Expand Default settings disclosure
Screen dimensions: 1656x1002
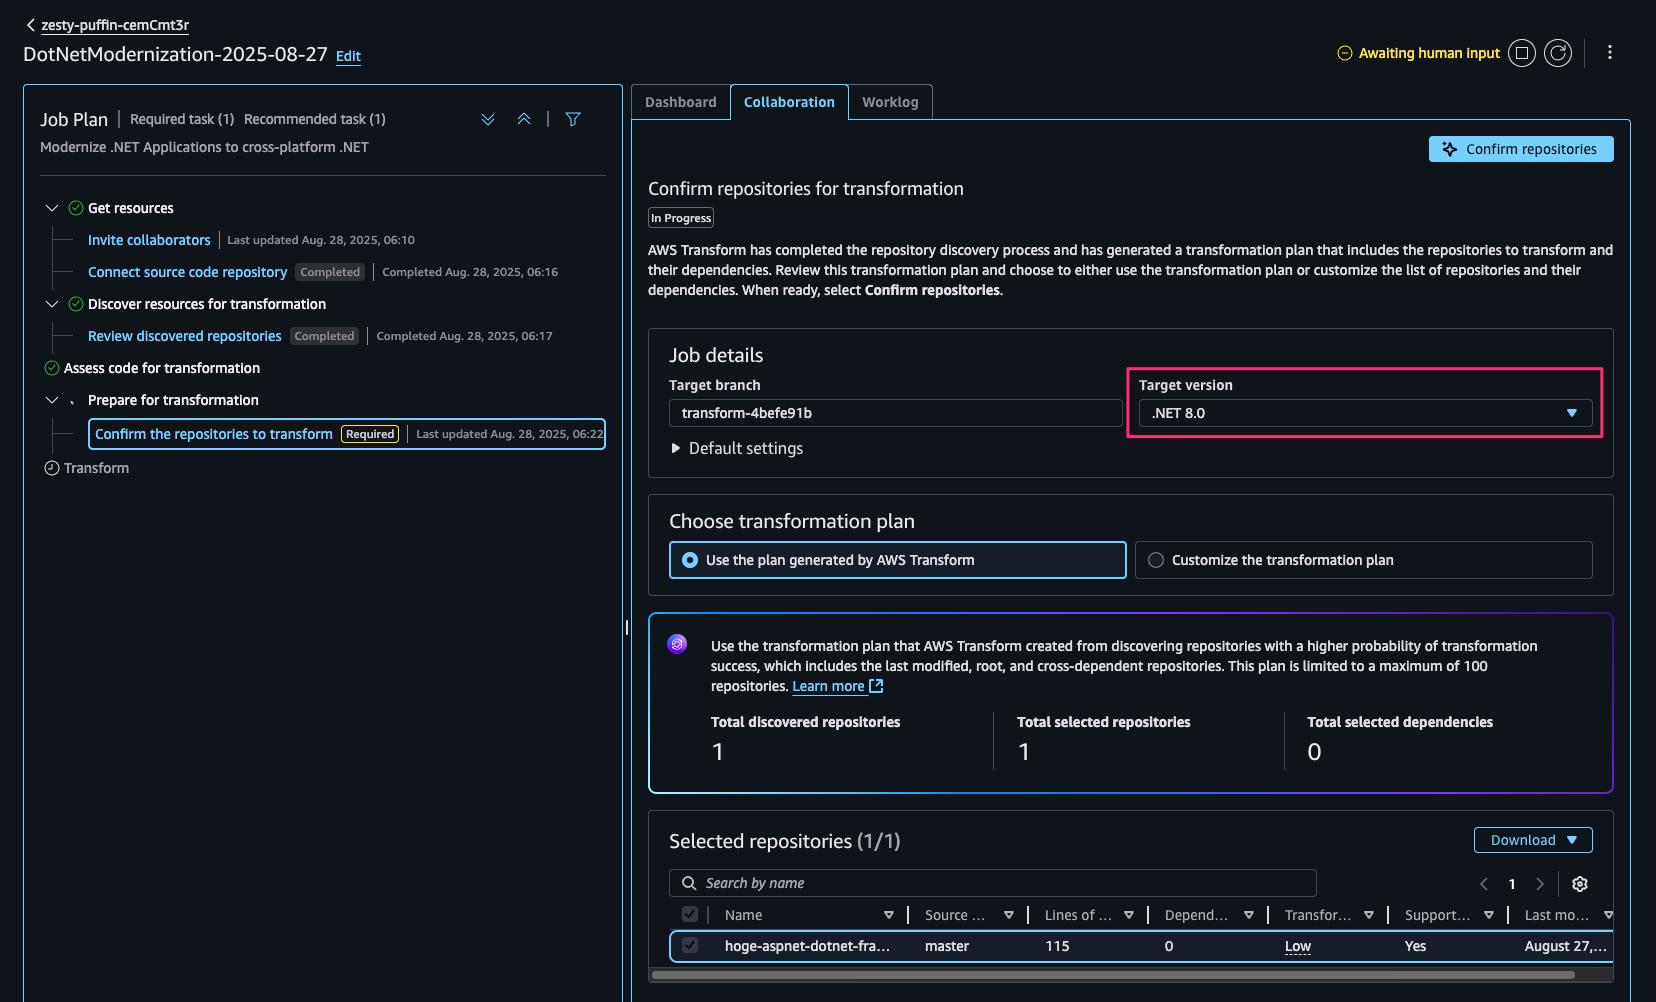[736, 448]
